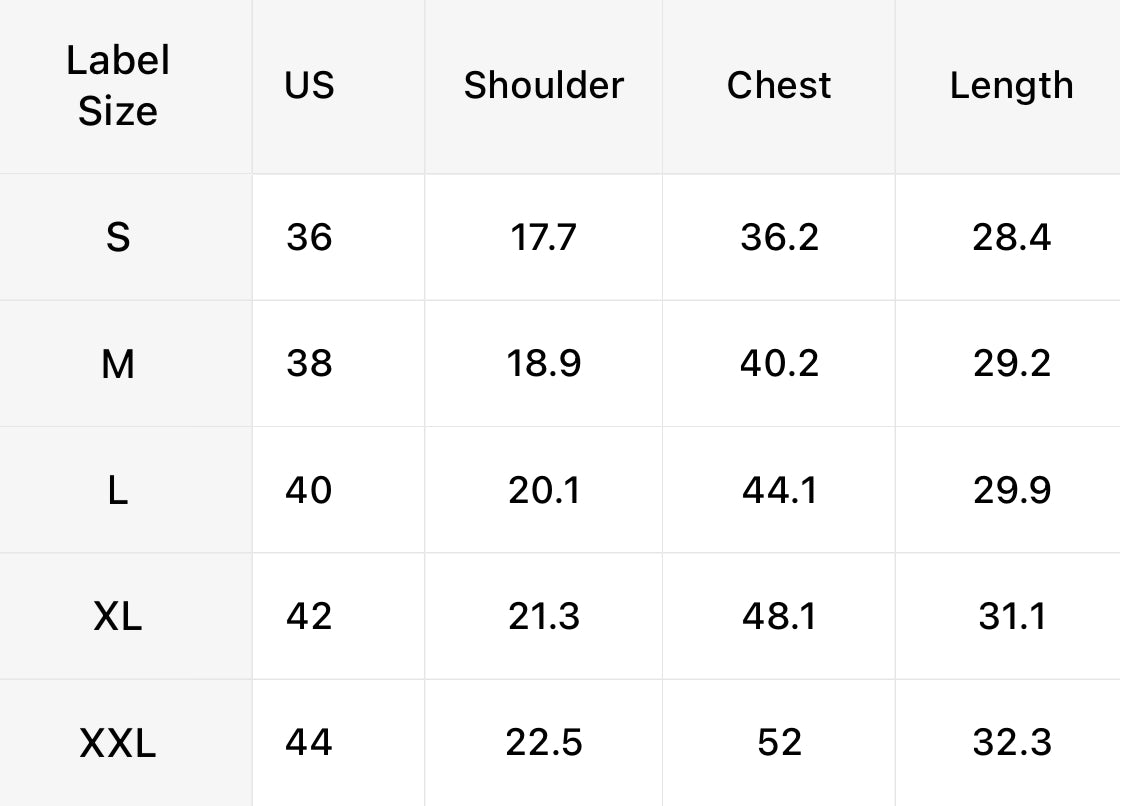Click the Label Size column header
This screenshot has height=806, width=1122.
point(118,85)
